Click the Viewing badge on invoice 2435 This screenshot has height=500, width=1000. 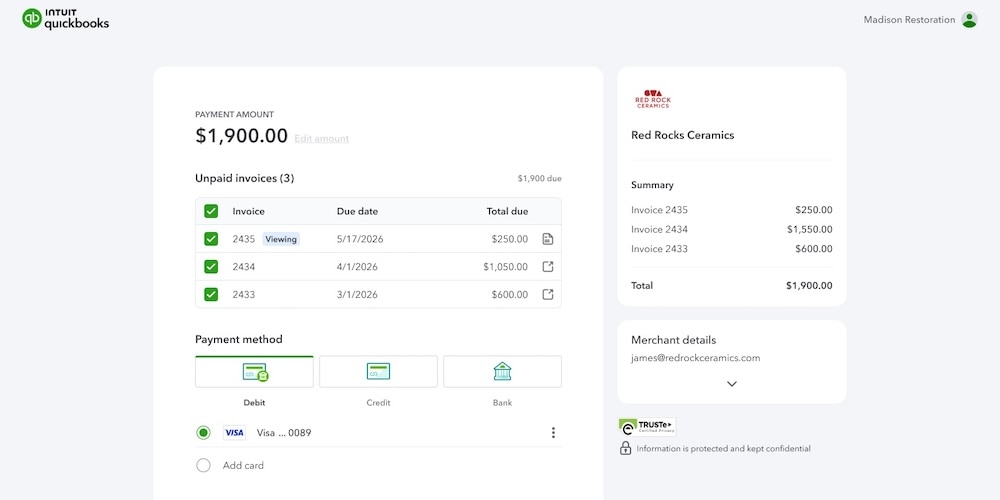(281, 239)
